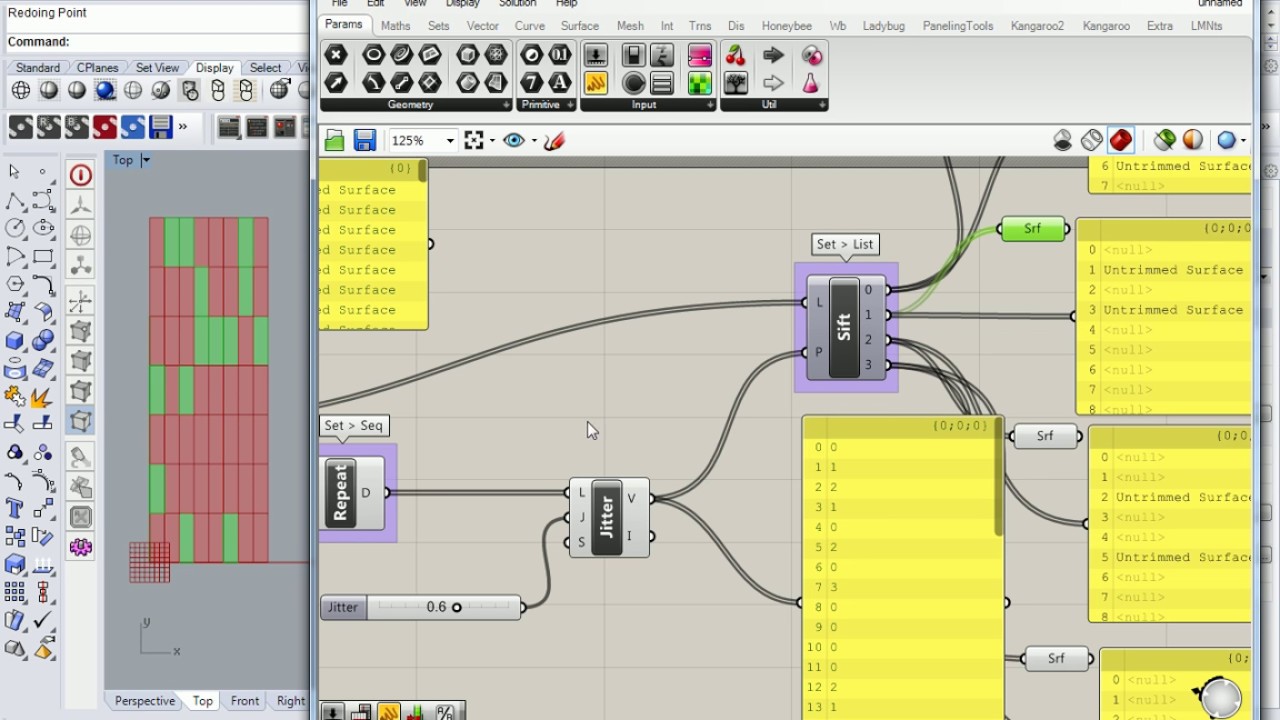Click Rhino blue floppy save icon
The image size is (1280, 720).
click(x=161, y=127)
